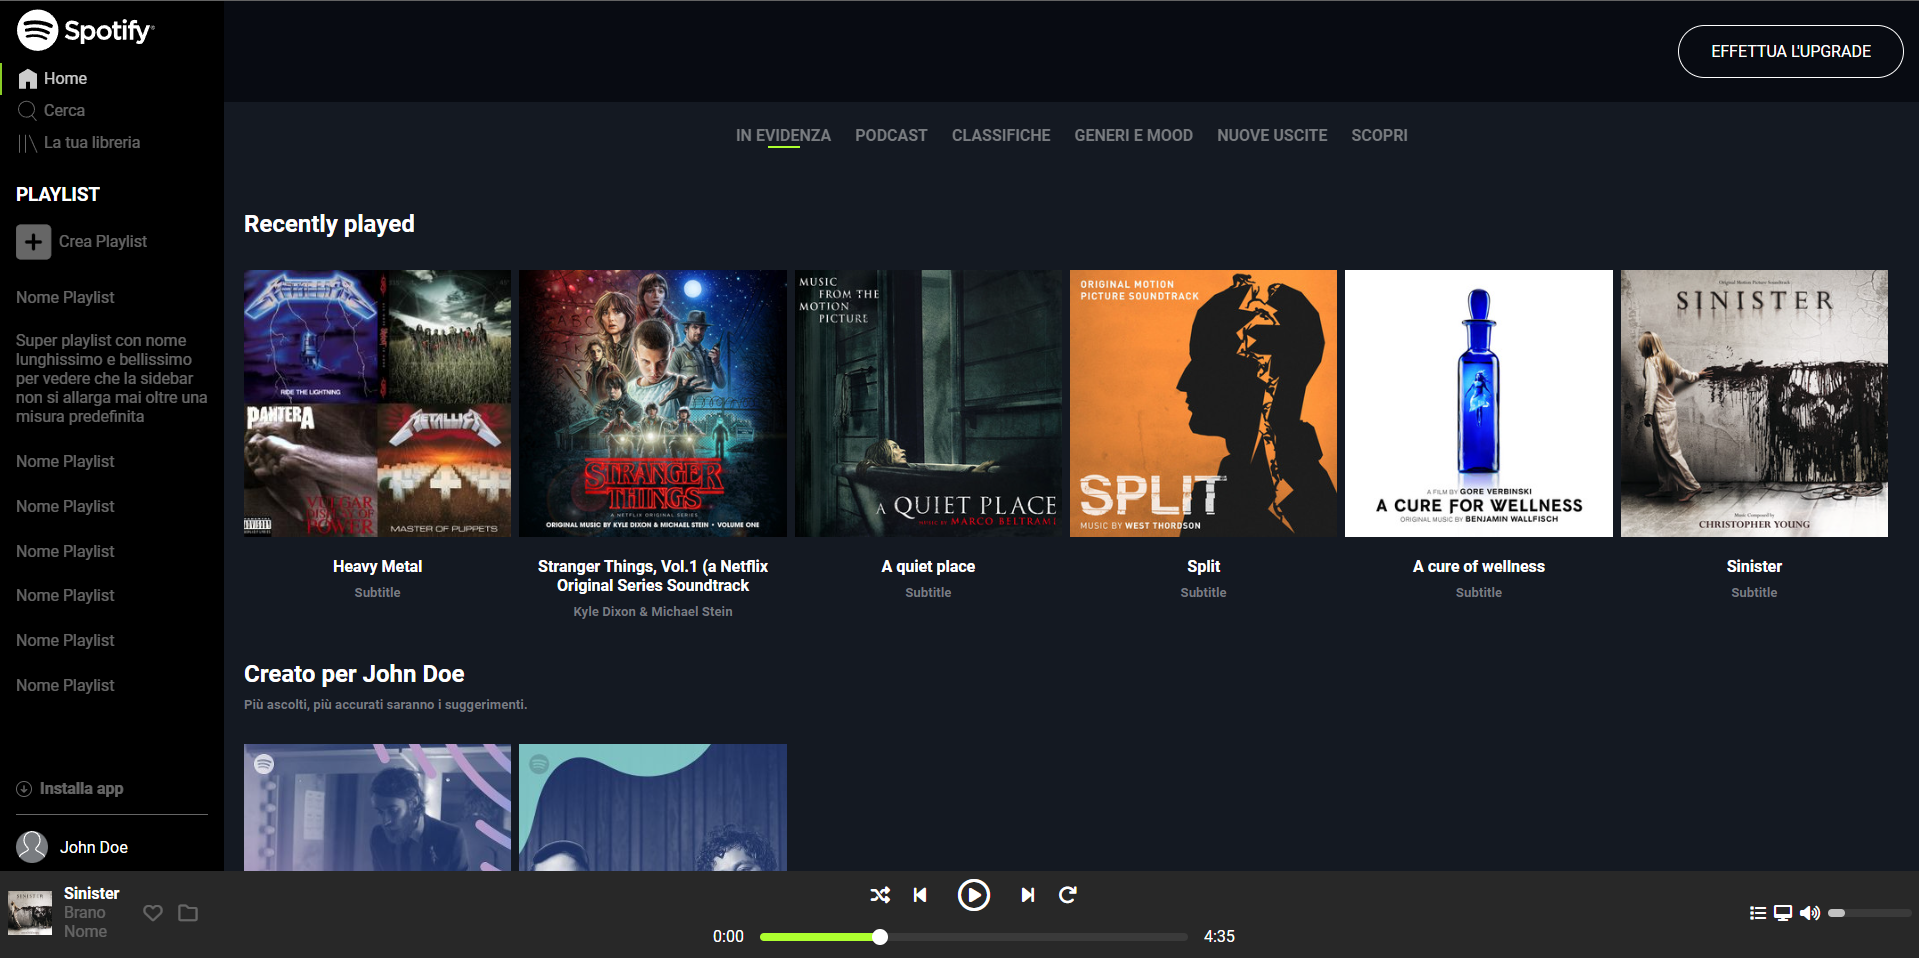Open the devices available icon
The image size is (1919, 958).
[1783, 913]
